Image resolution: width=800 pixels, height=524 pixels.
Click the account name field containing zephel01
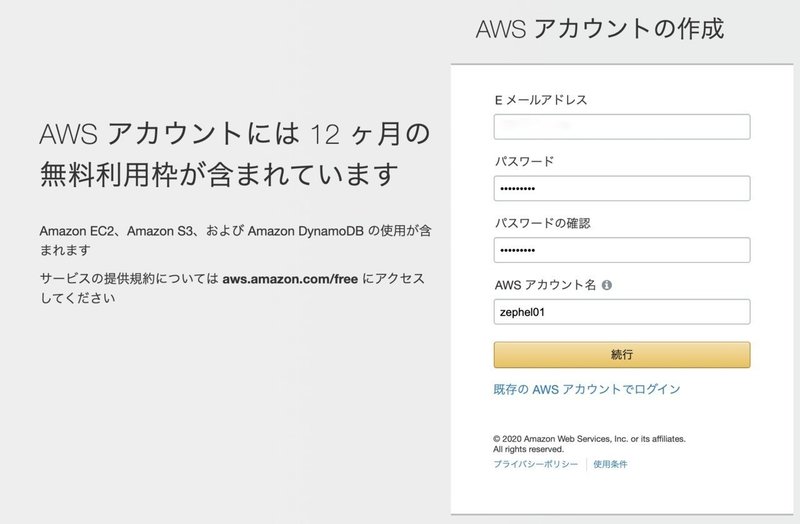click(621, 312)
